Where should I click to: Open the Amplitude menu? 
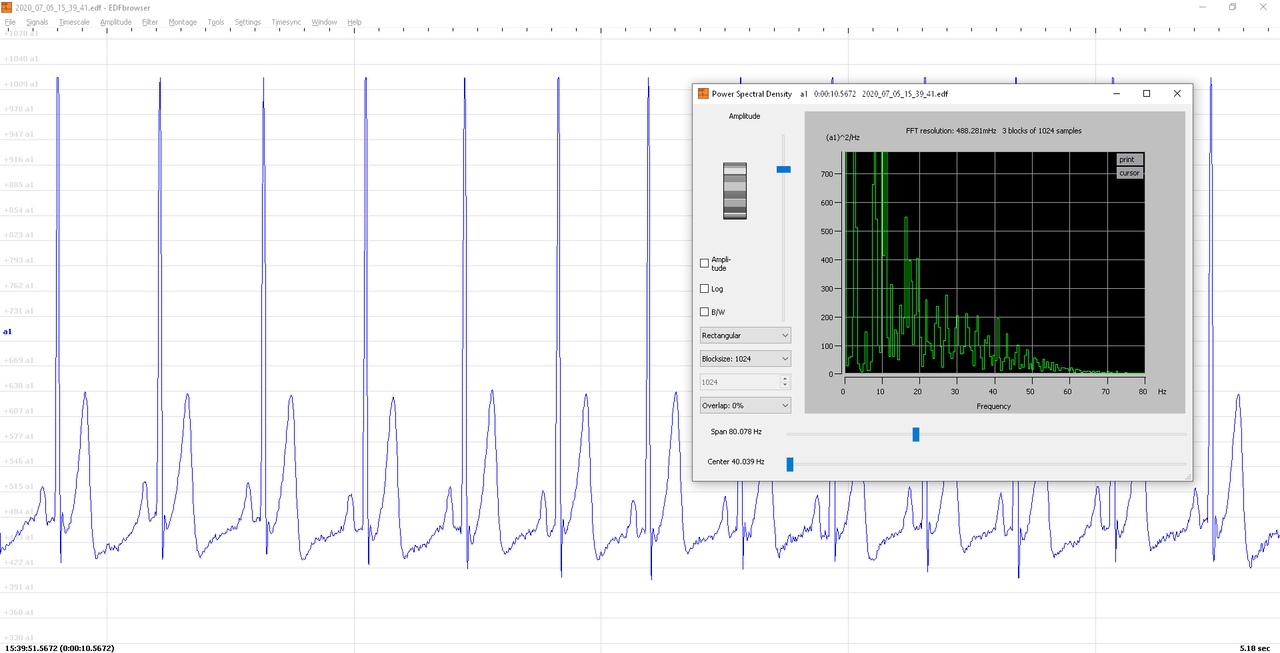coord(116,22)
